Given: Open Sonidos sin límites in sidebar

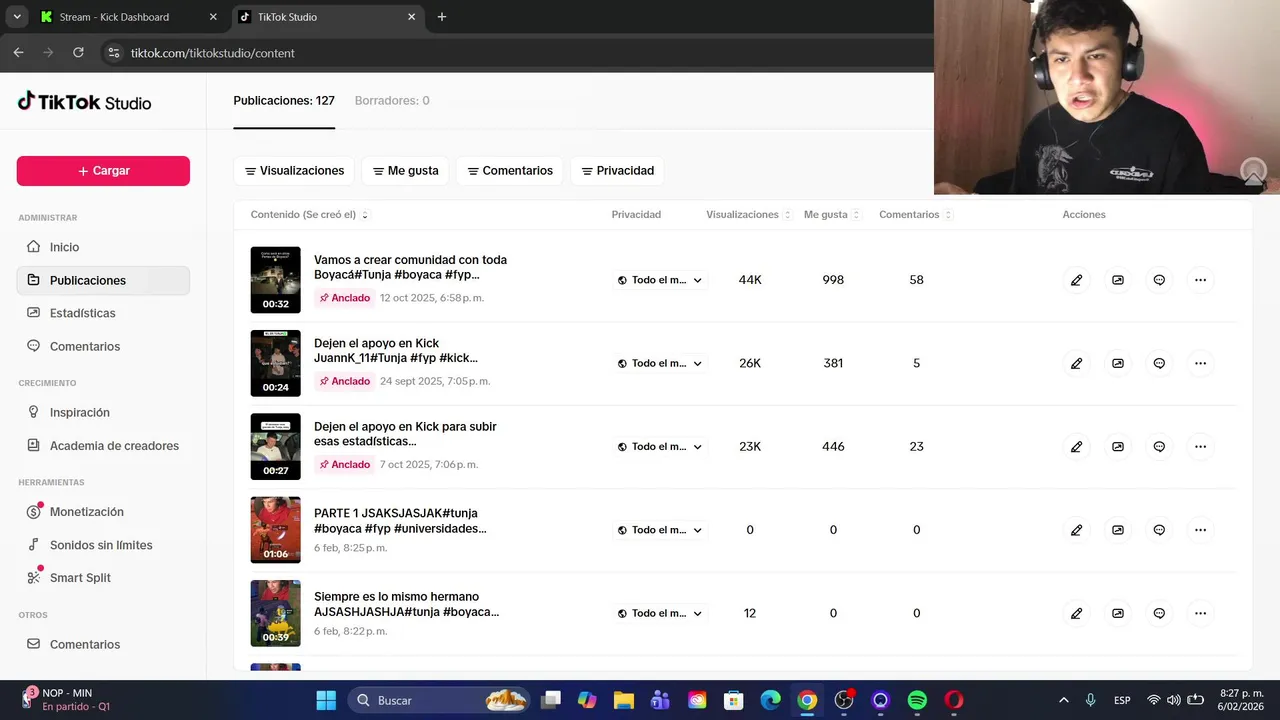Looking at the screenshot, I should coord(103,545).
